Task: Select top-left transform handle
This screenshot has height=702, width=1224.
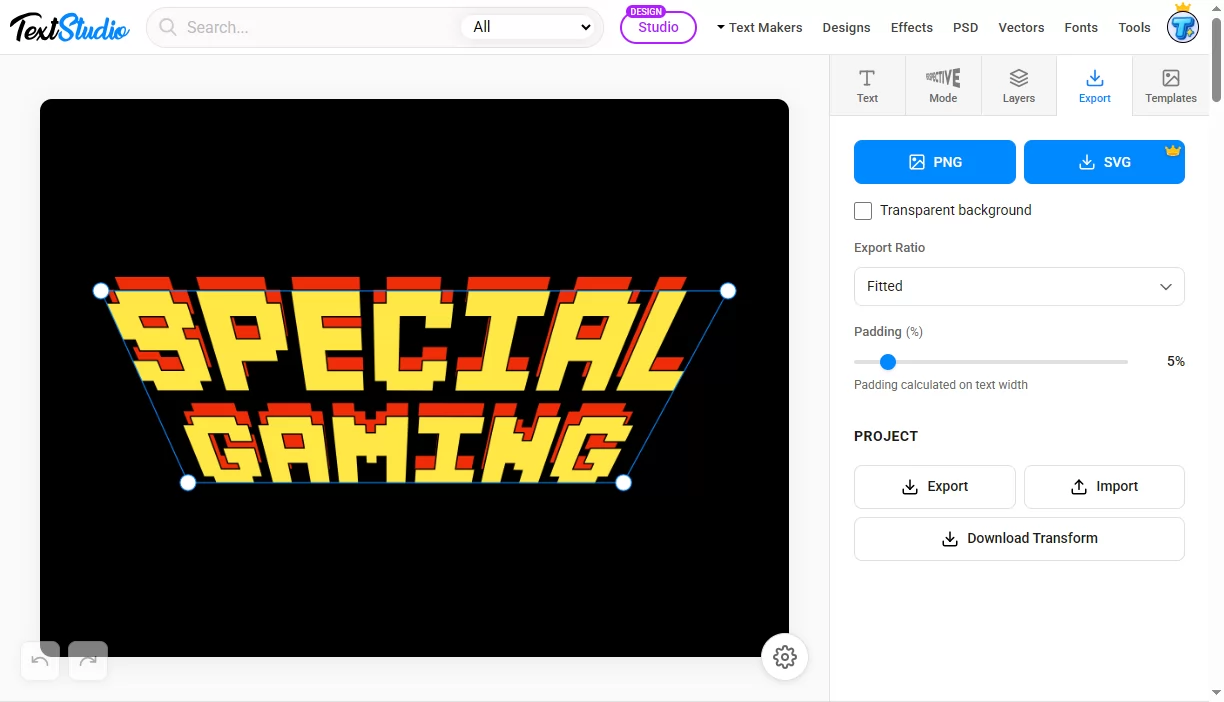Action: pos(101,291)
